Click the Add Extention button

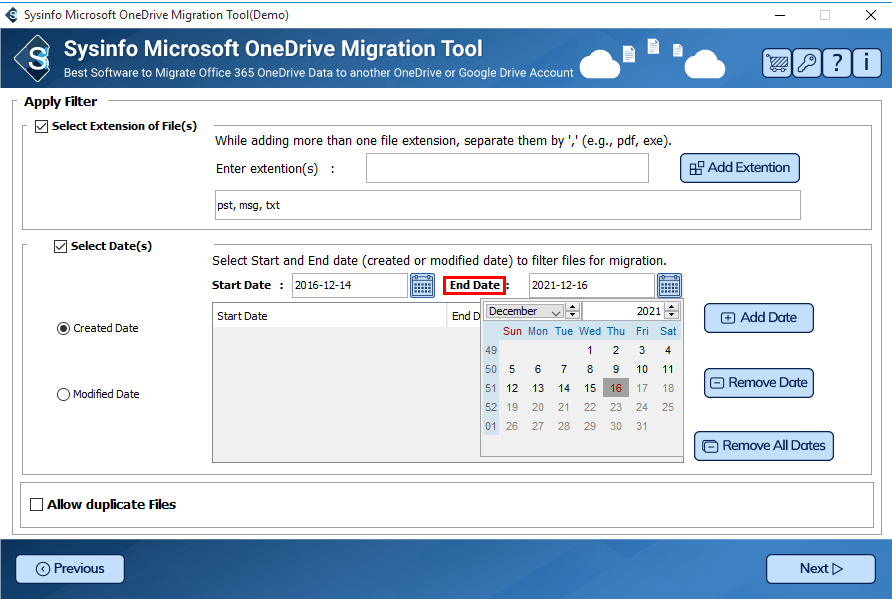[739, 168]
